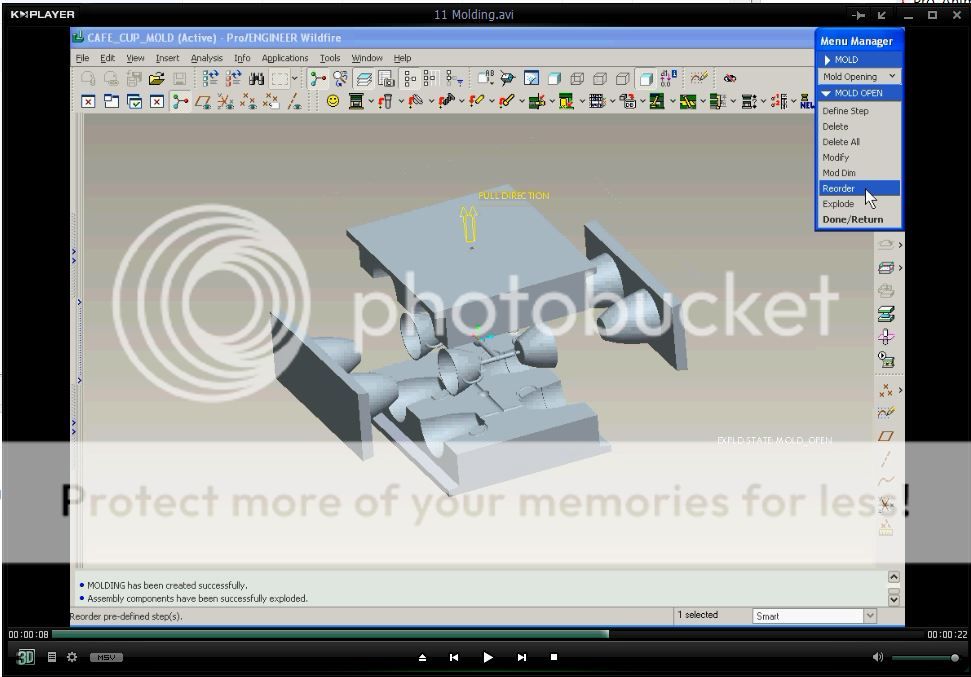
Task: Toggle the highlighted tree icon in second toolbar
Action: (x=180, y=101)
